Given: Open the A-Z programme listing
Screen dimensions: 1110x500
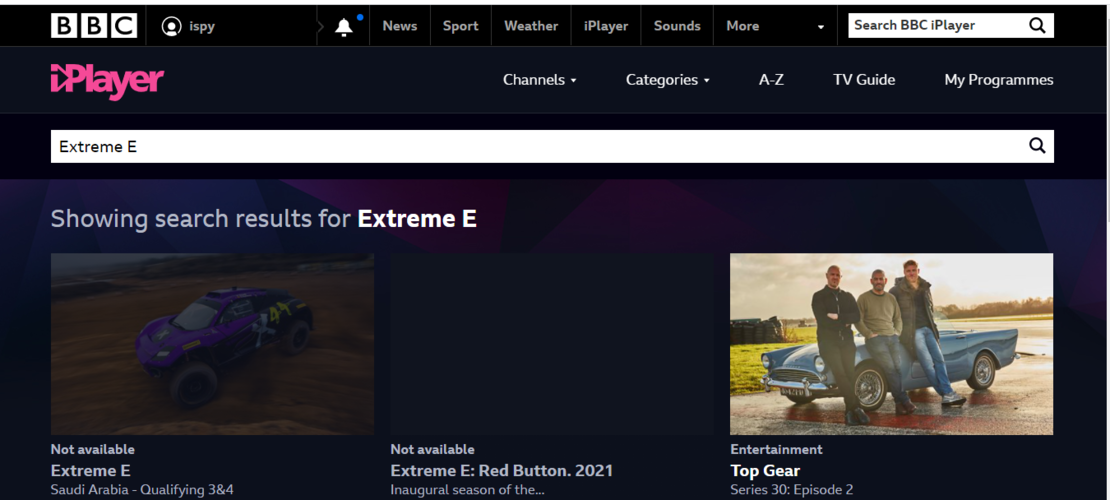Looking at the screenshot, I should coord(771,80).
